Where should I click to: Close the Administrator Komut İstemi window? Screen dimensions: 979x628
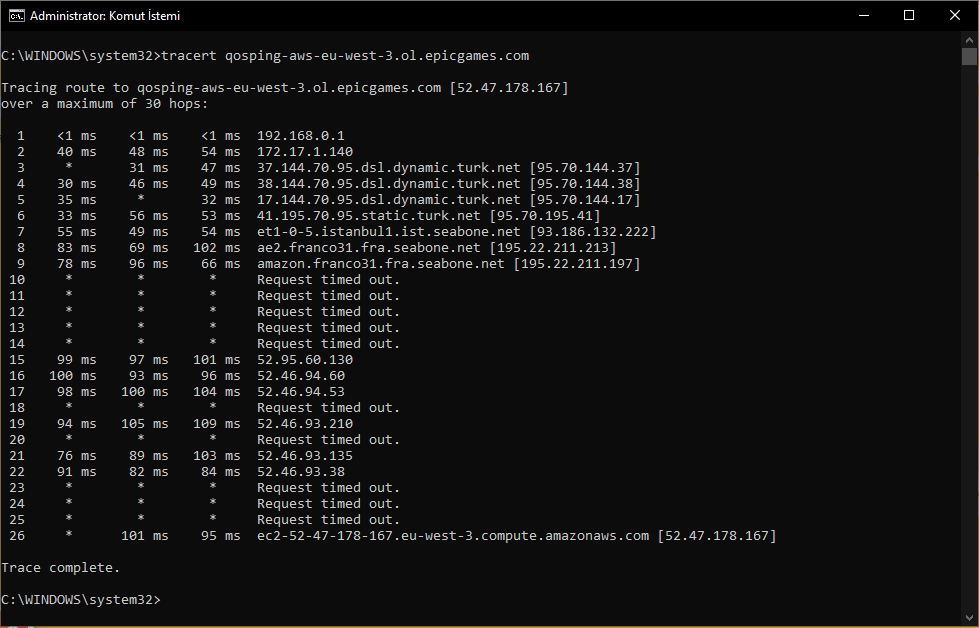click(x=955, y=16)
